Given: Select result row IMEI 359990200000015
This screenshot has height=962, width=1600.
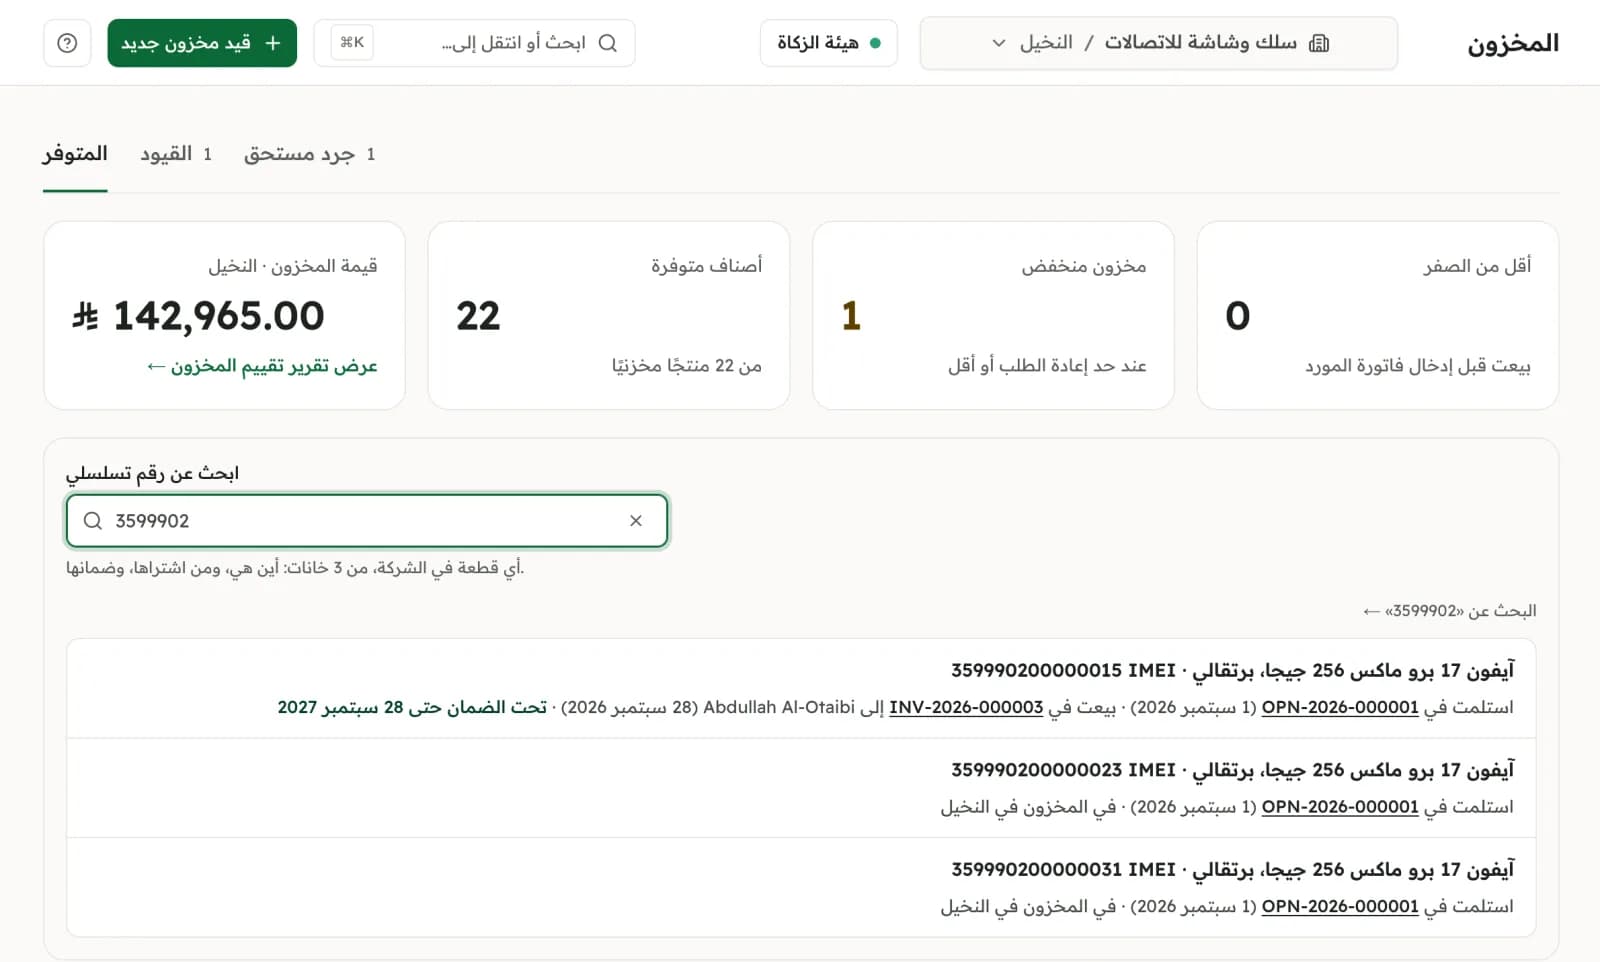Looking at the screenshot, I should tap(801, 688).
